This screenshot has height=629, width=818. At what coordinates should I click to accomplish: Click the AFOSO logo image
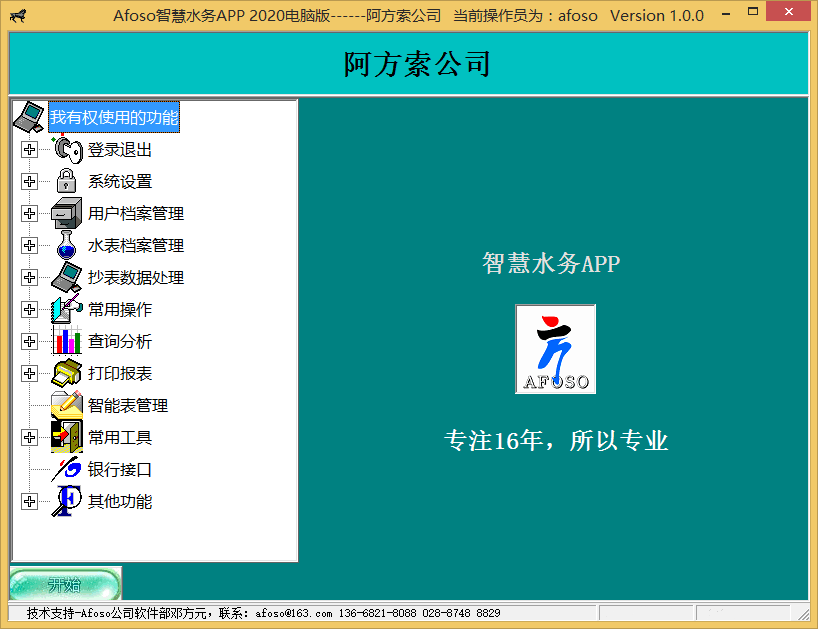(555, 349)
